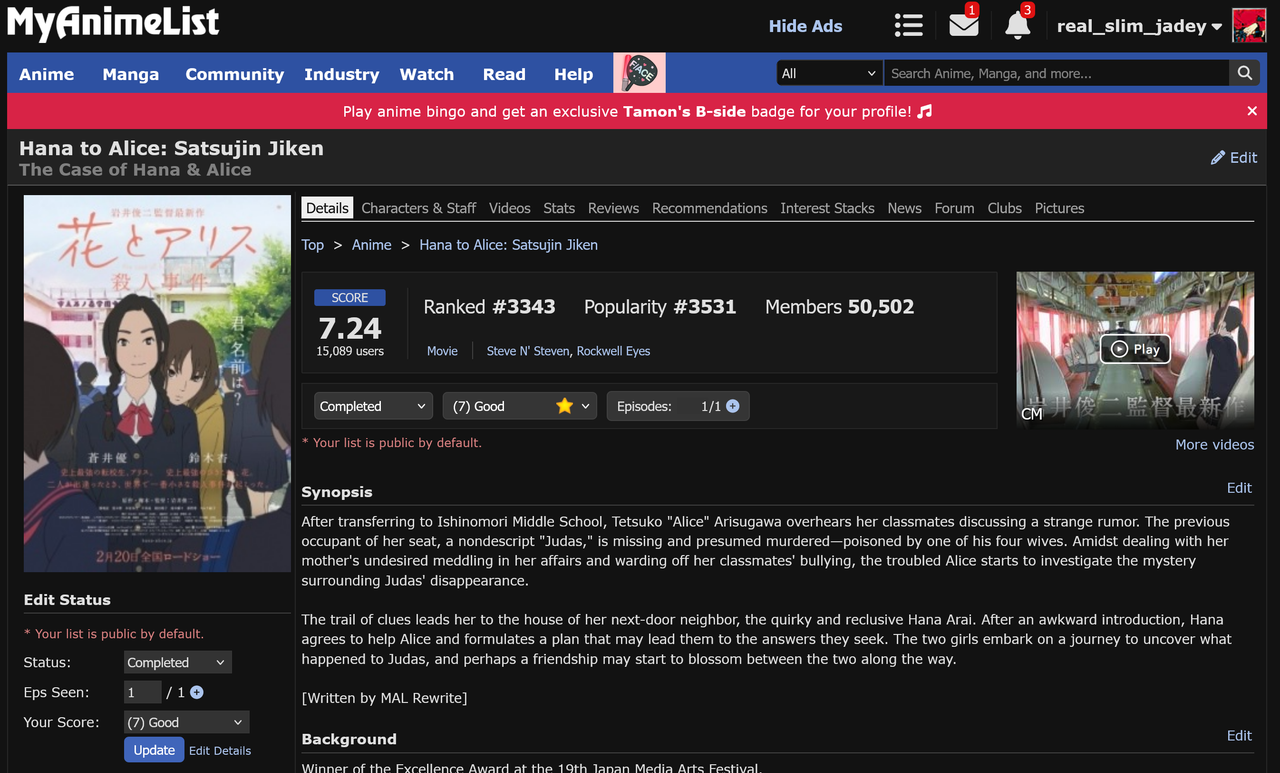Image resolution: width=1280 pixels, height=773 pixels.
Task: Select the Details tab
Action: (327, 208)
